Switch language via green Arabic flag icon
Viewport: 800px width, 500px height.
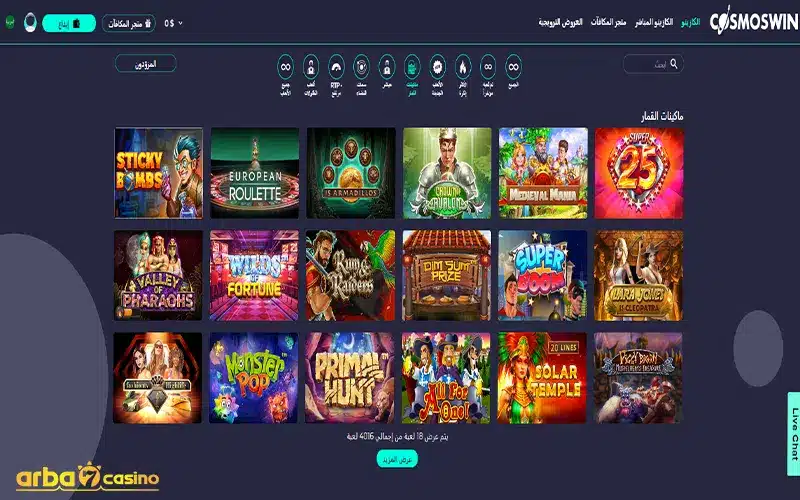point(10,22)
